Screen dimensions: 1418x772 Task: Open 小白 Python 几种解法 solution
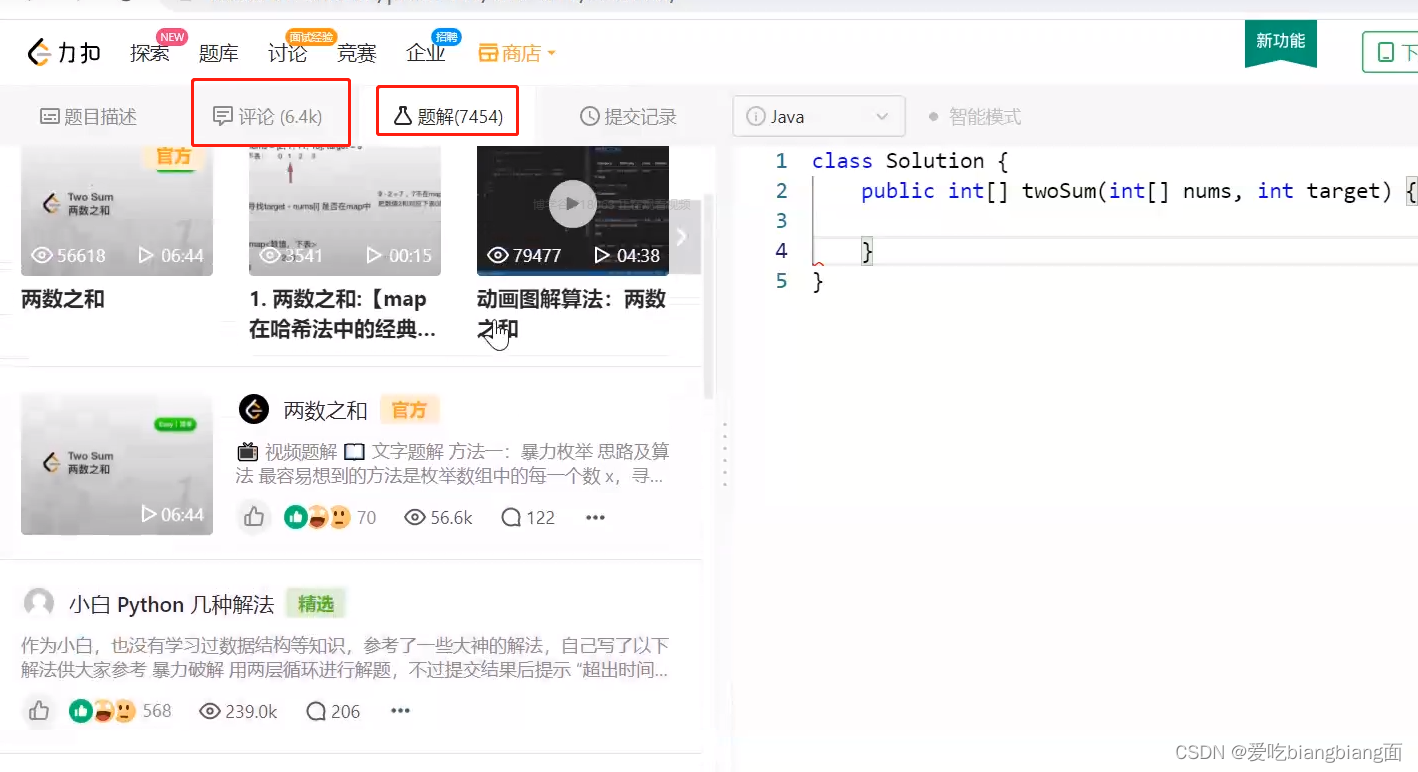coord(171,605)
